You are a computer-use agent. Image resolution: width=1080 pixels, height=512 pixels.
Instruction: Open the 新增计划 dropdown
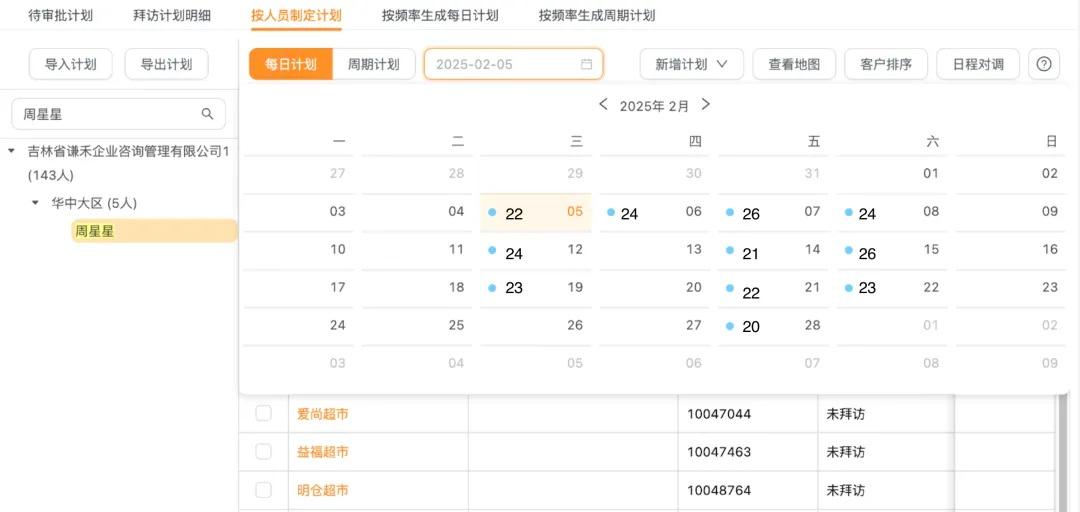click(691, 64)
